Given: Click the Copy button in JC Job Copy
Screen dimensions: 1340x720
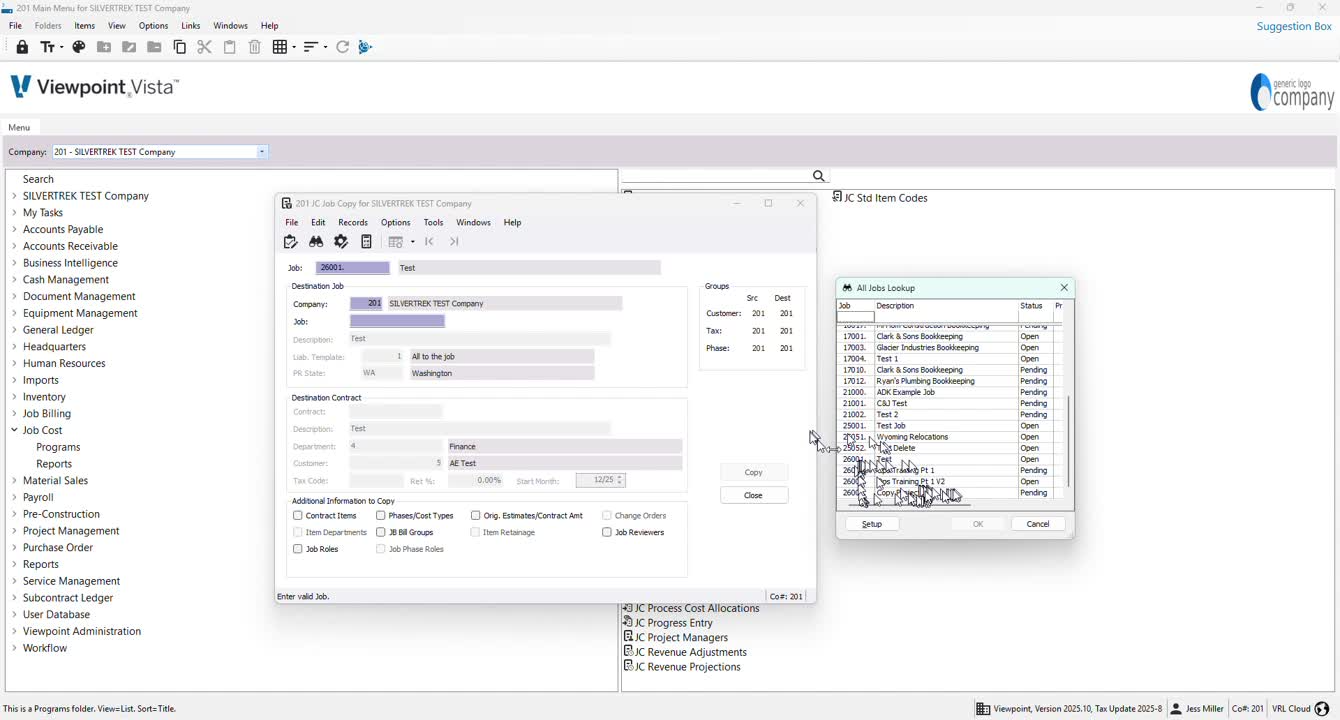Looking at the screenshot, I should click(x=754, y=472).
